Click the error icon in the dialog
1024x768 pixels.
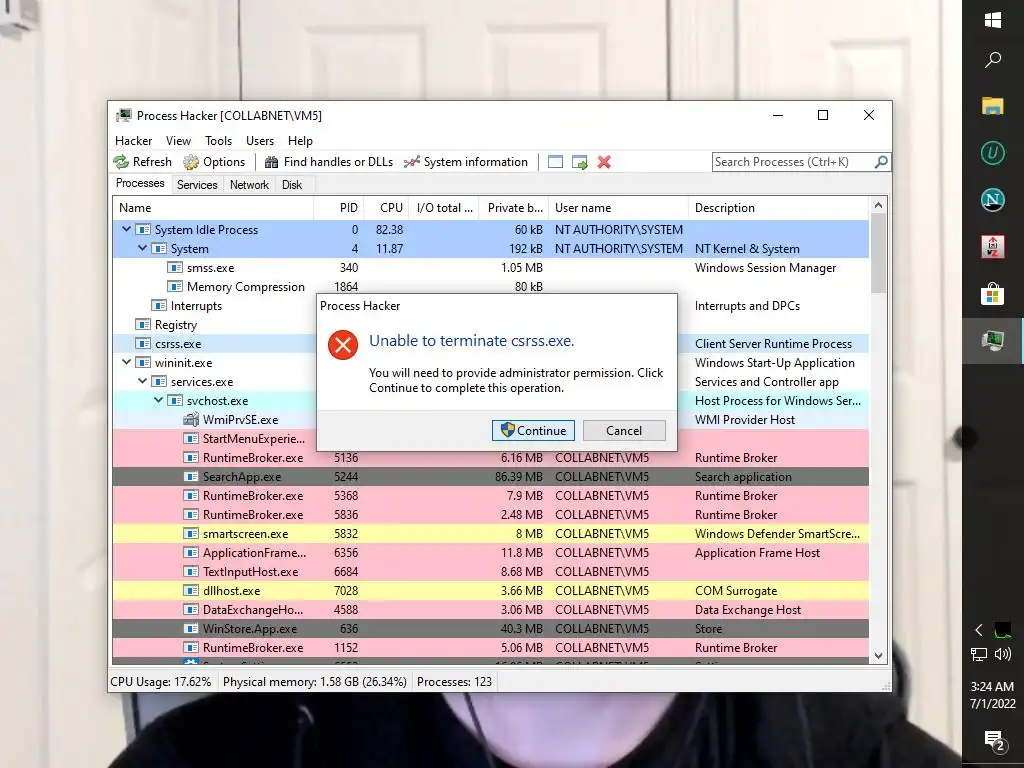[343, 345]
